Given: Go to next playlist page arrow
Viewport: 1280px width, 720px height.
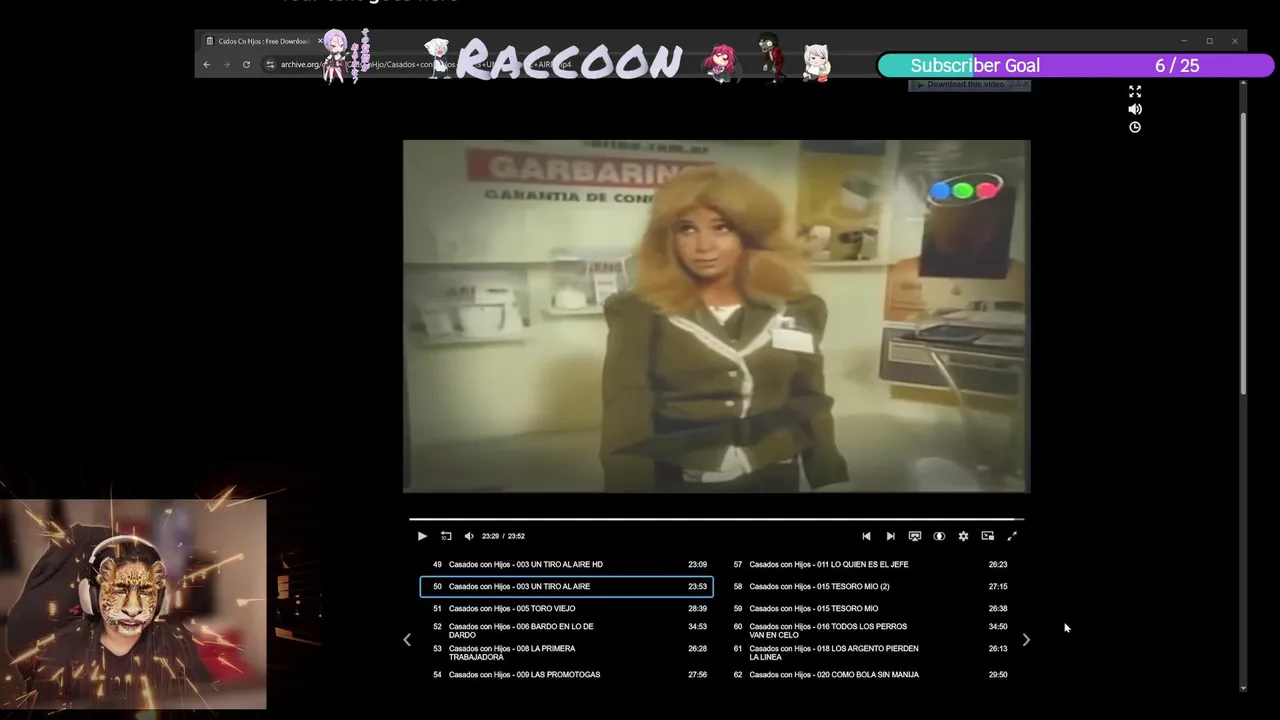Looking at the screenshot, I should tap(1026, 640).
